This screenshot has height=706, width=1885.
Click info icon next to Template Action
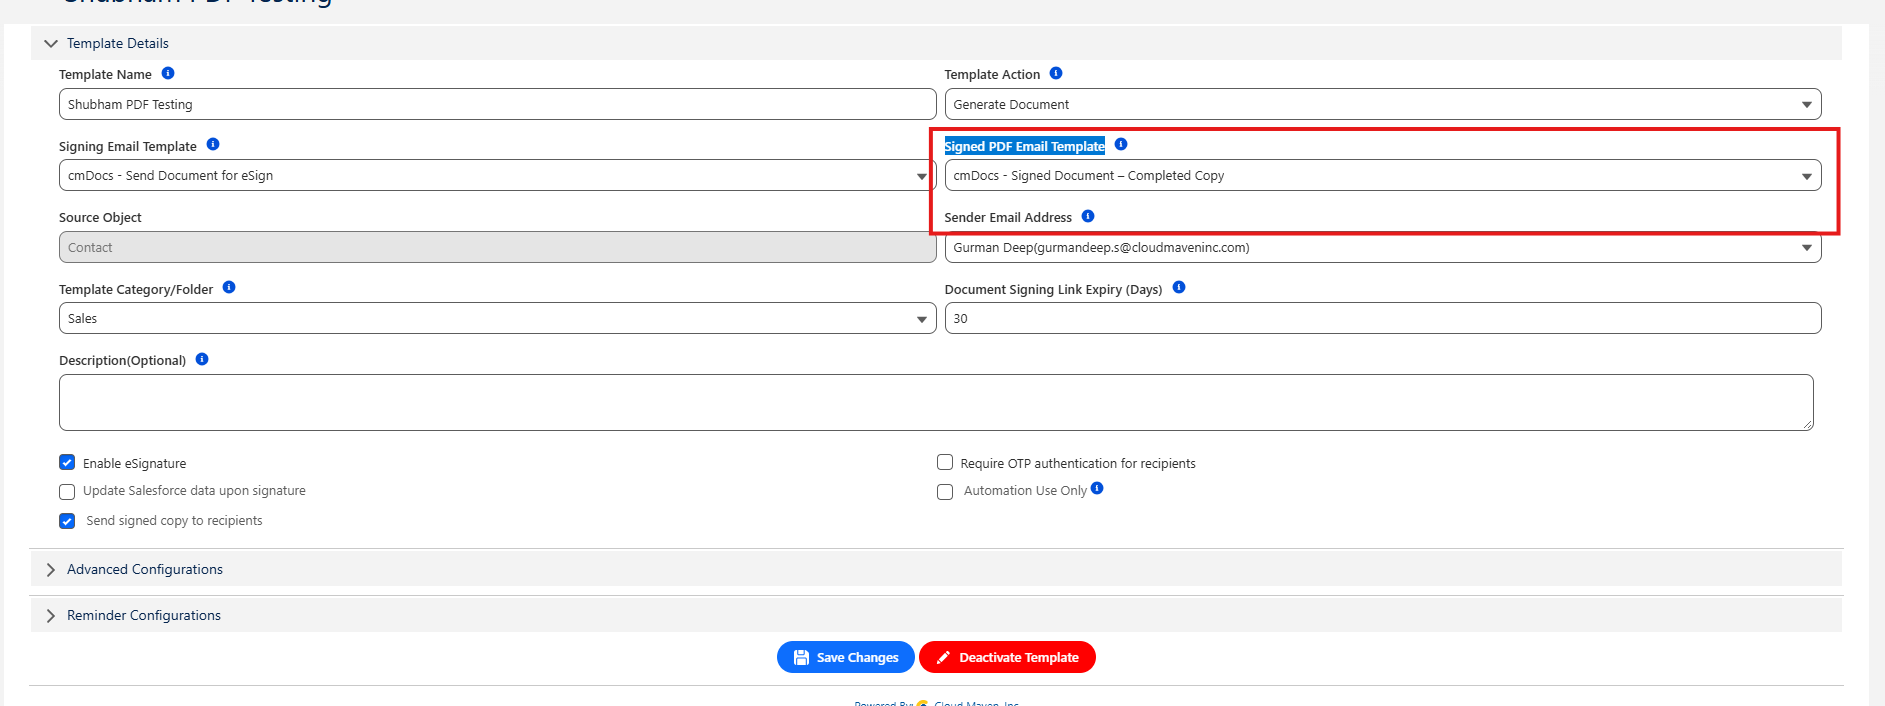(x=1056, y=73)
